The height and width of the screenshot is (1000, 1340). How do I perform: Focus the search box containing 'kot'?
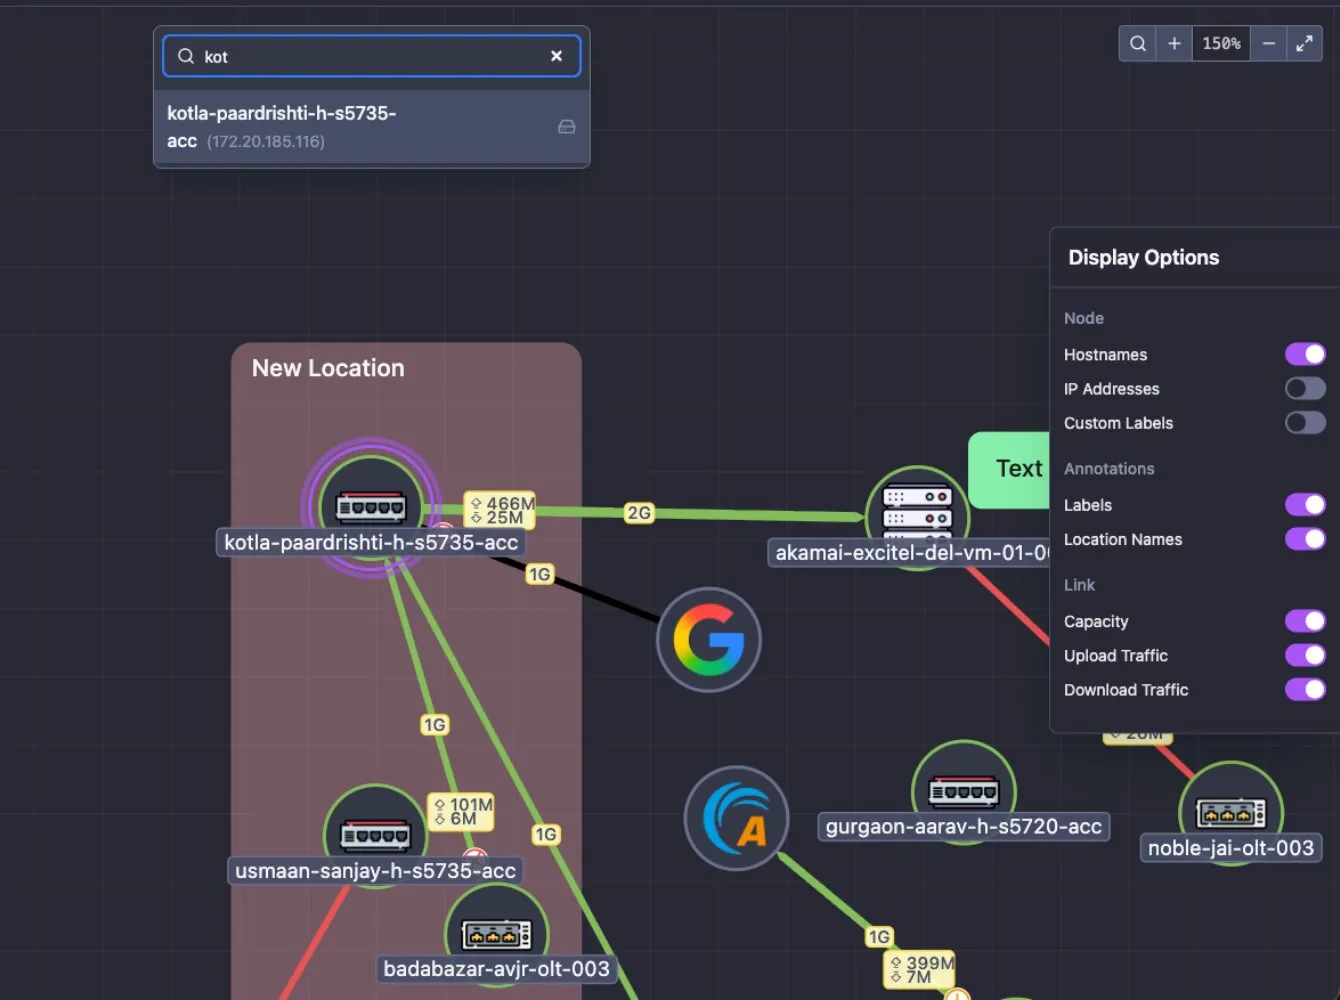pyautogui.click(x=371, y=56)
